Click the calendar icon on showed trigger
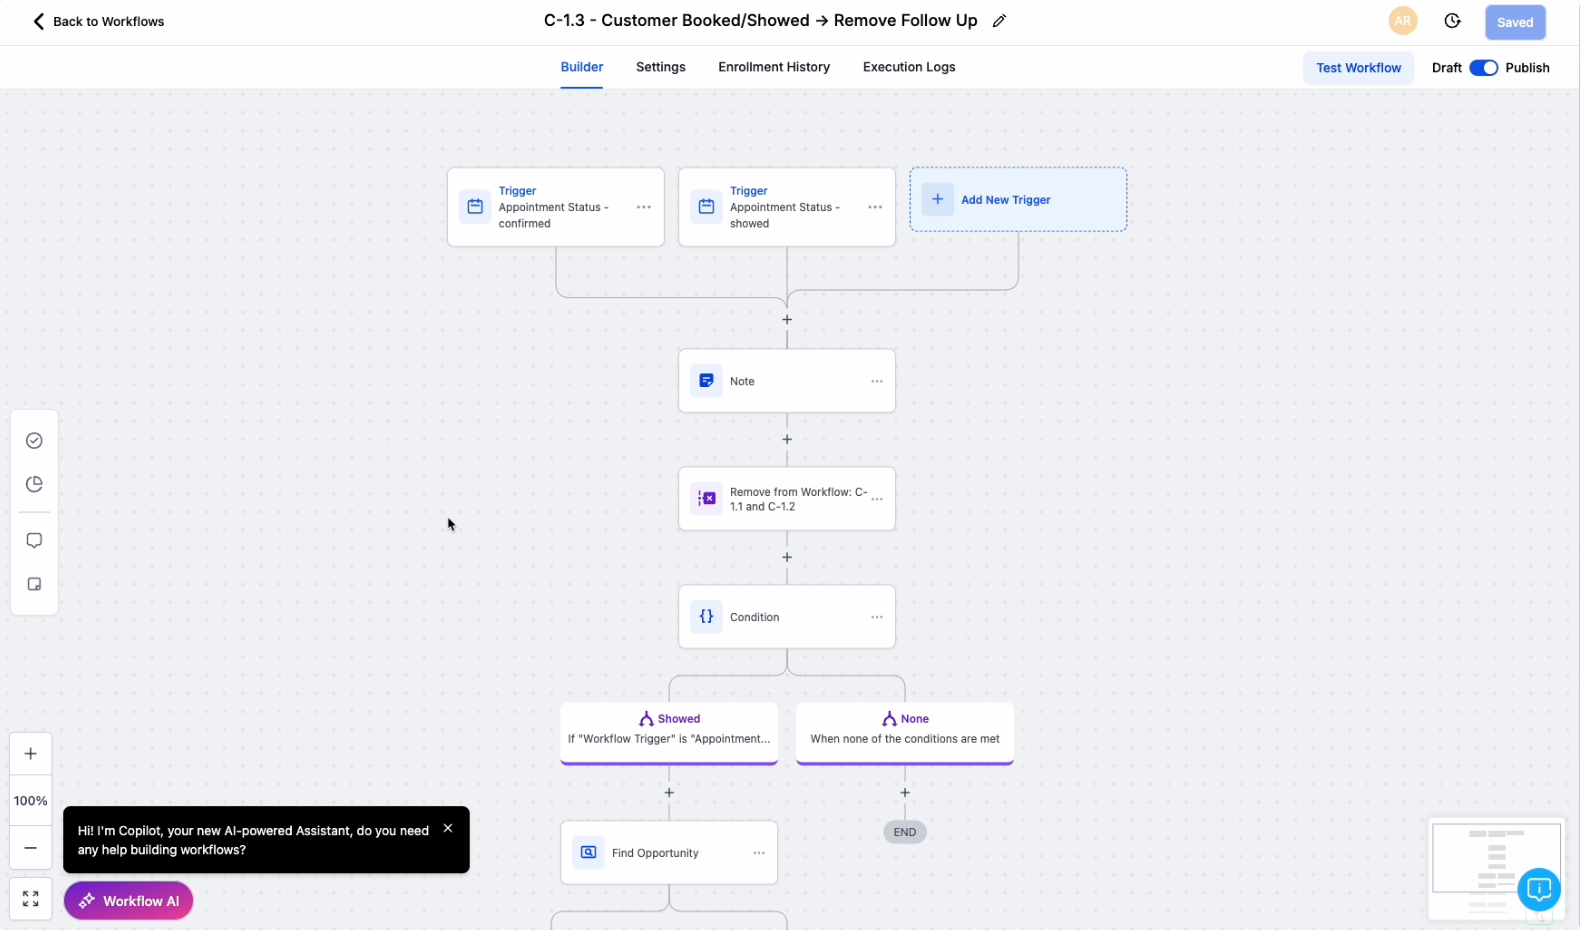 click(x=706, y=207)
